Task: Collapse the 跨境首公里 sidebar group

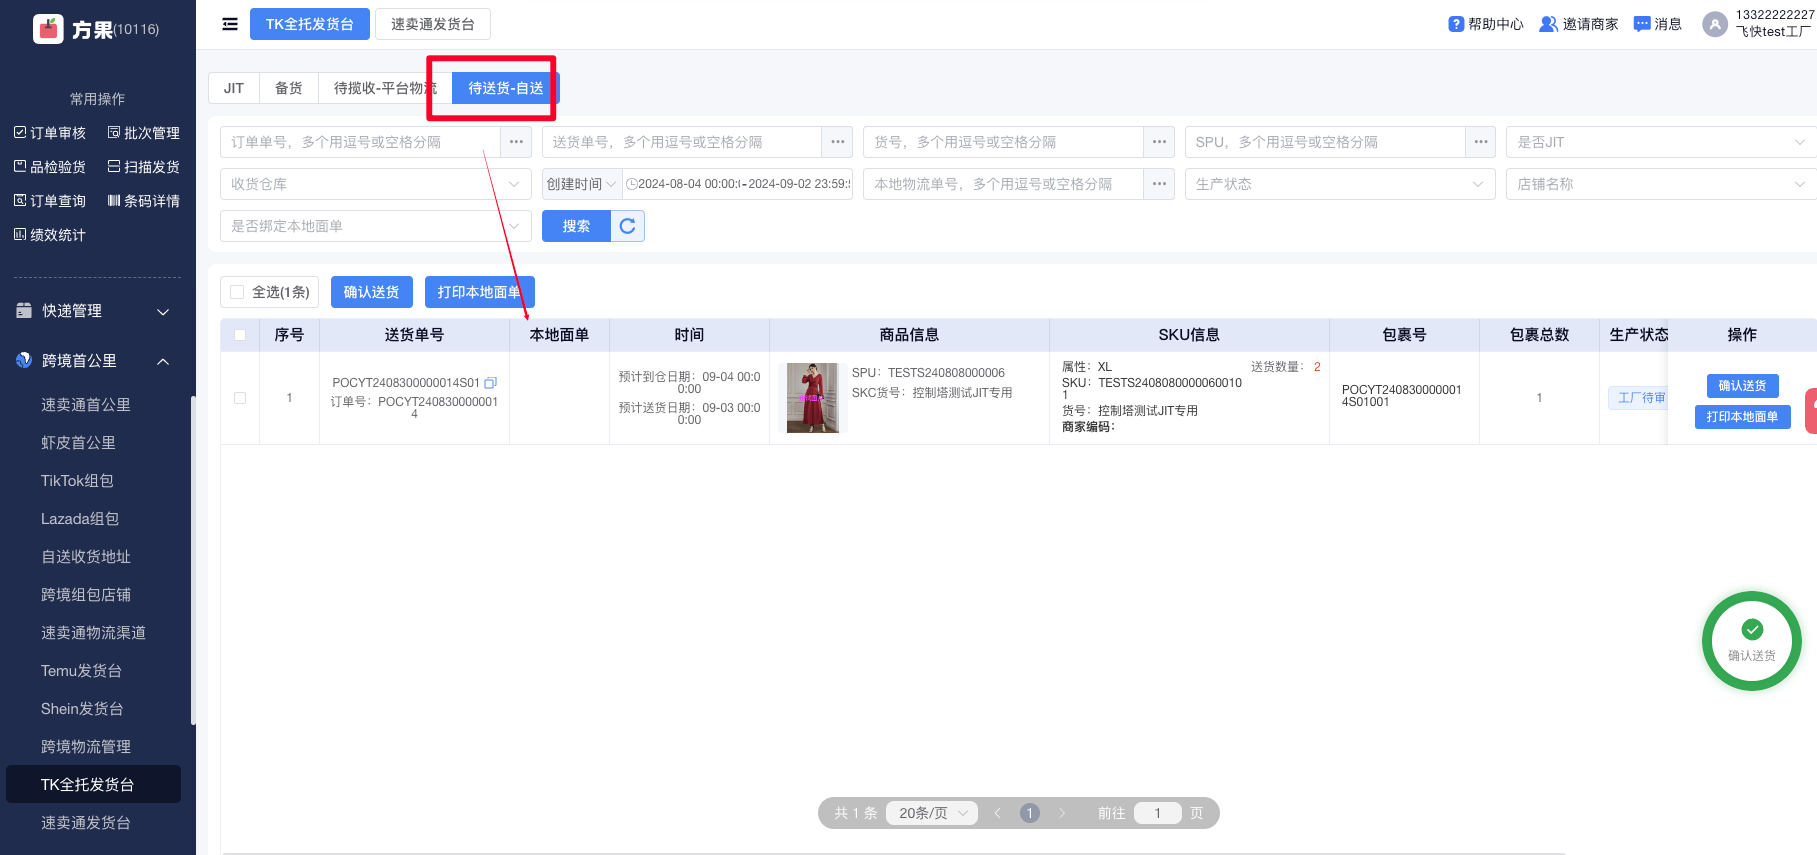Action: click(93, 361)
